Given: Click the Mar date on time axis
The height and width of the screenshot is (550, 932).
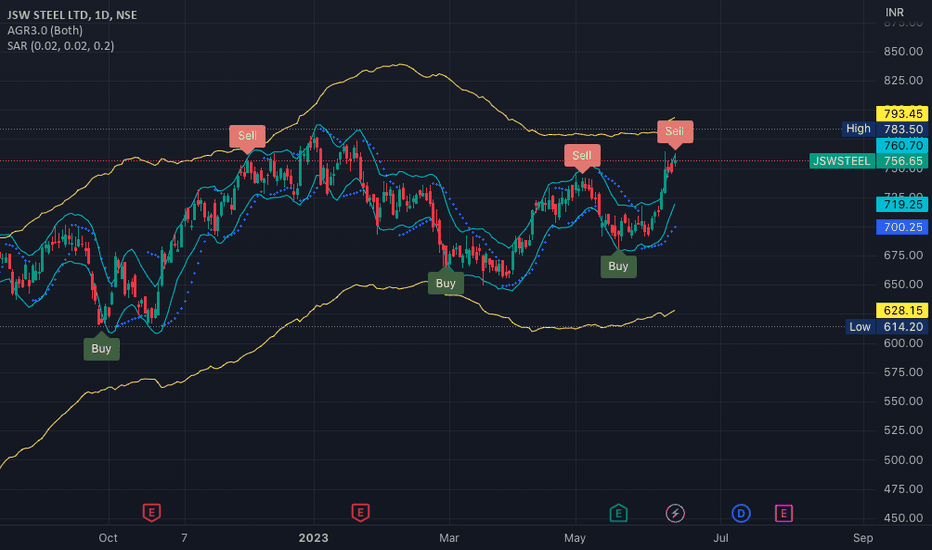Looking at the screenshot, I should [449, 538].
